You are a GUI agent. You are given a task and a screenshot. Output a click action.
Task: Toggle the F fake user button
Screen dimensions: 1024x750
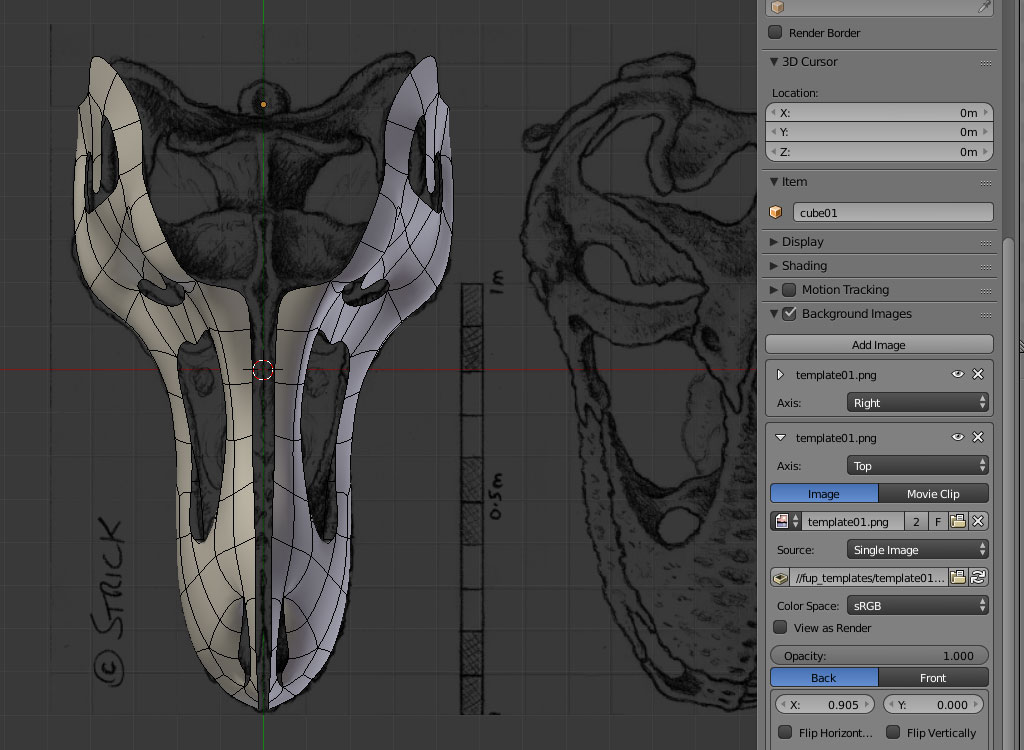tap(938, 521)
